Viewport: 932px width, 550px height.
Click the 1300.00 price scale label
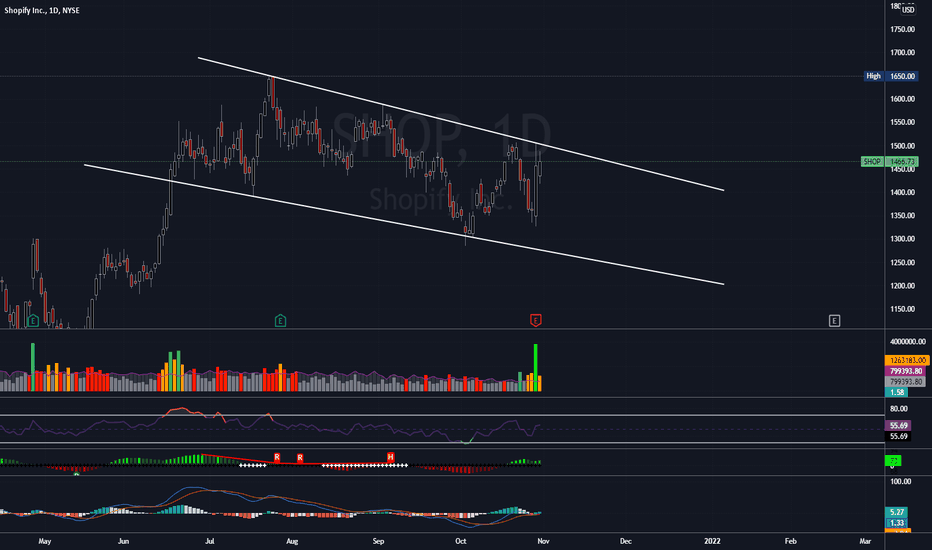click(x=902, y=238)
